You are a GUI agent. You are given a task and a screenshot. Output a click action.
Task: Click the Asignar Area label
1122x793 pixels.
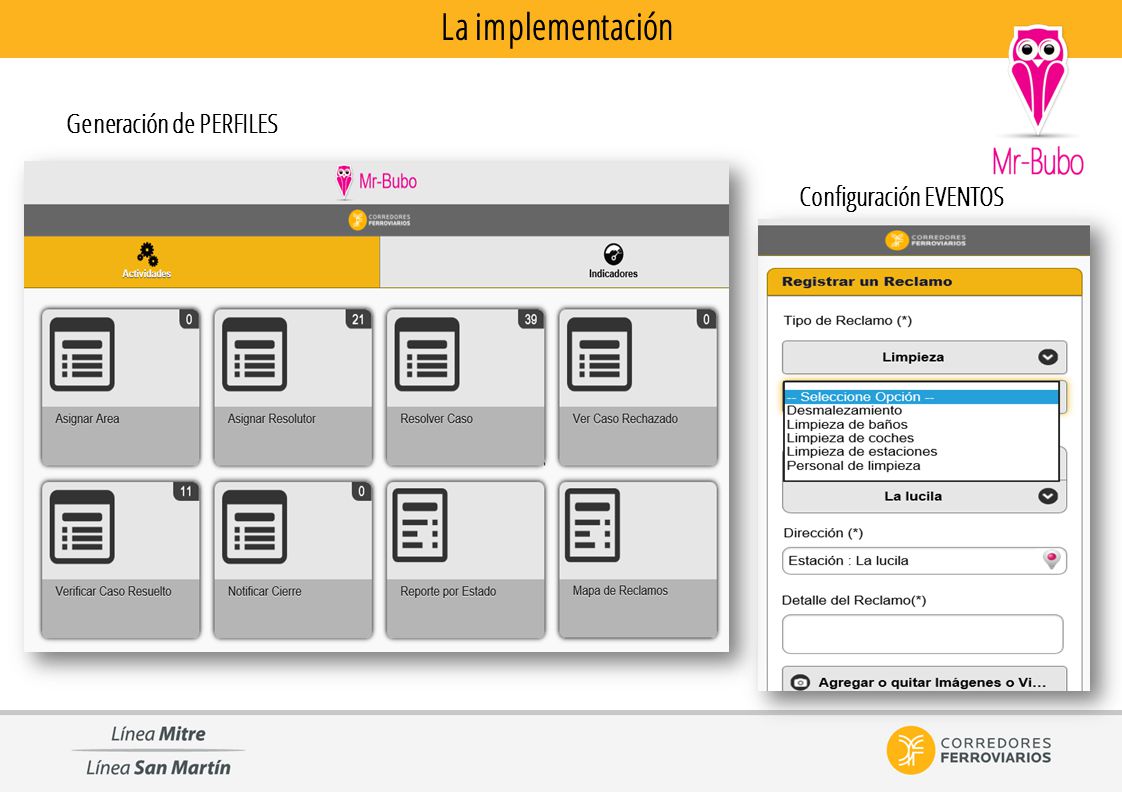click(x=87, y=419)
